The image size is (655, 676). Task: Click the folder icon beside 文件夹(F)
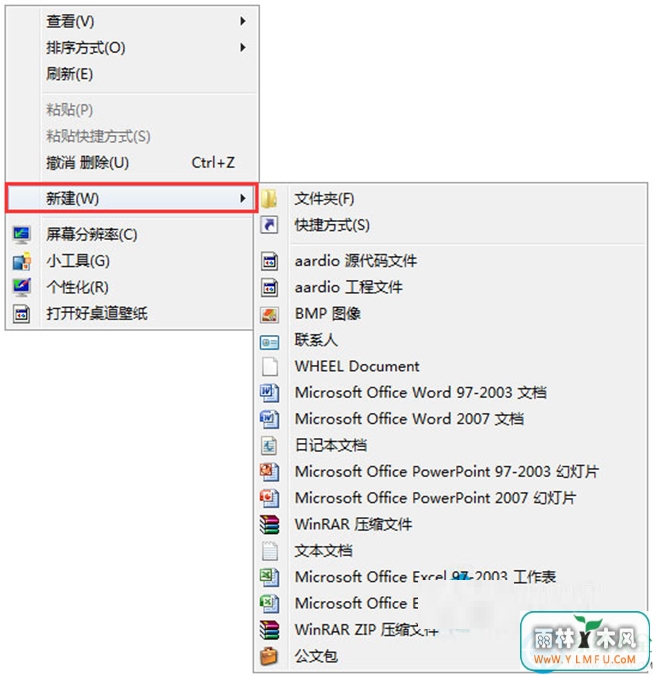click(270, 199)
